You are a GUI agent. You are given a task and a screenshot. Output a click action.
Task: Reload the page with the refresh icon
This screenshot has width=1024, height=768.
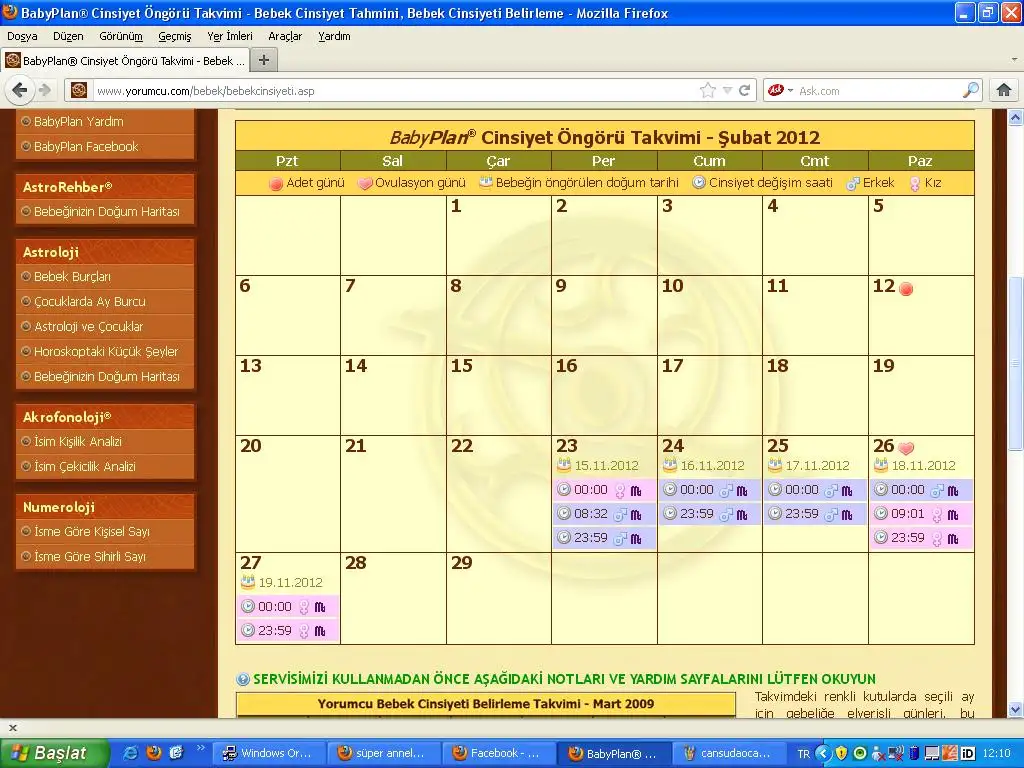(x=744, y=90)
